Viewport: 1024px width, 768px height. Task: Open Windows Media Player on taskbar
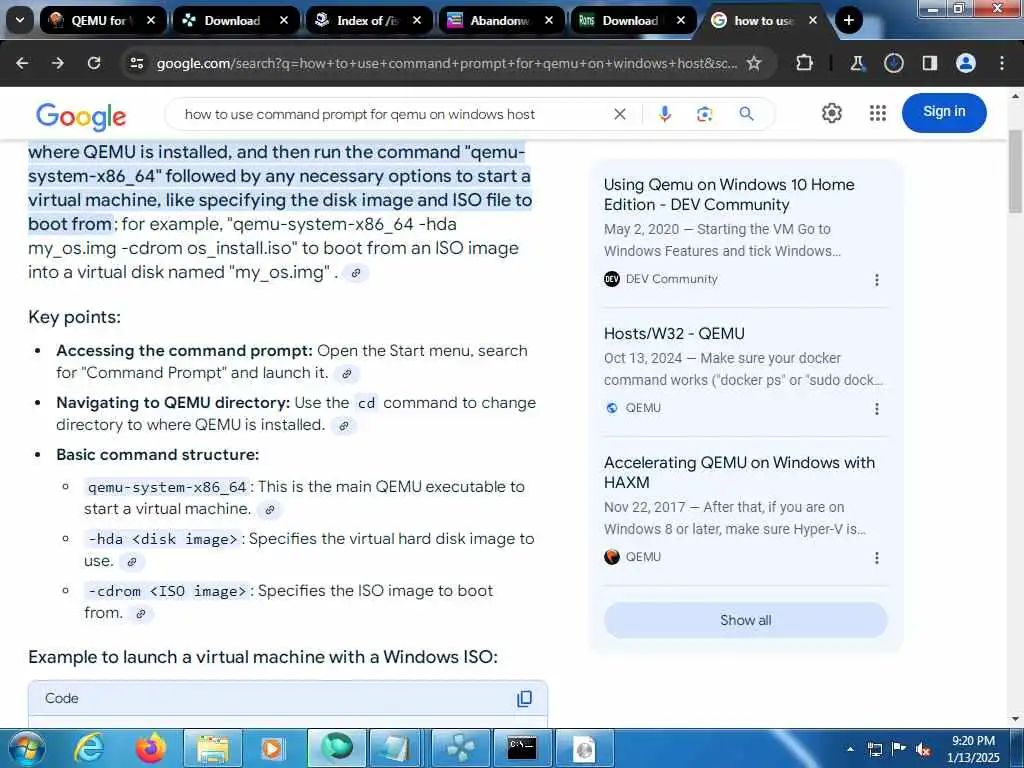(x=274, y=748)
